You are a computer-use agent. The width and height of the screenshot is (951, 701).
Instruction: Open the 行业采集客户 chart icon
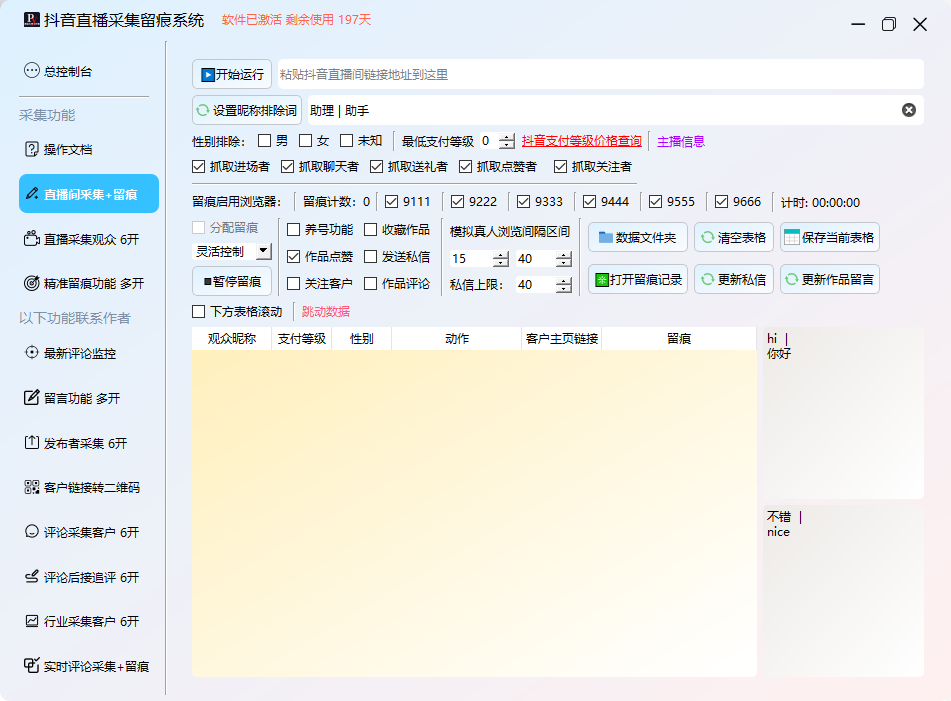pyautogui.click(x=32, y=621)
